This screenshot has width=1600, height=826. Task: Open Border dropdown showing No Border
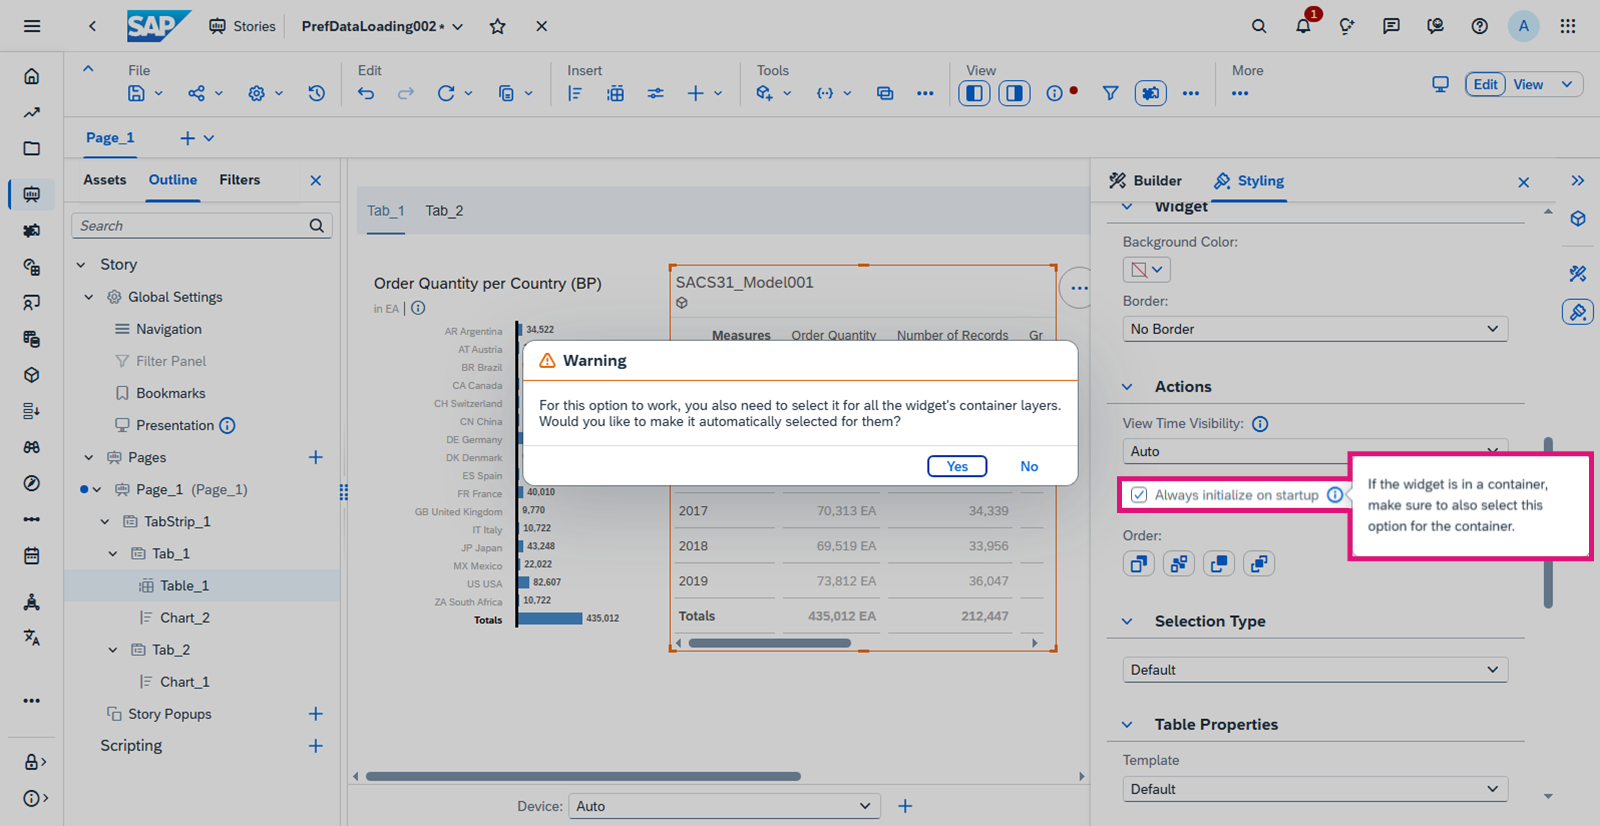click(1315, 329)
